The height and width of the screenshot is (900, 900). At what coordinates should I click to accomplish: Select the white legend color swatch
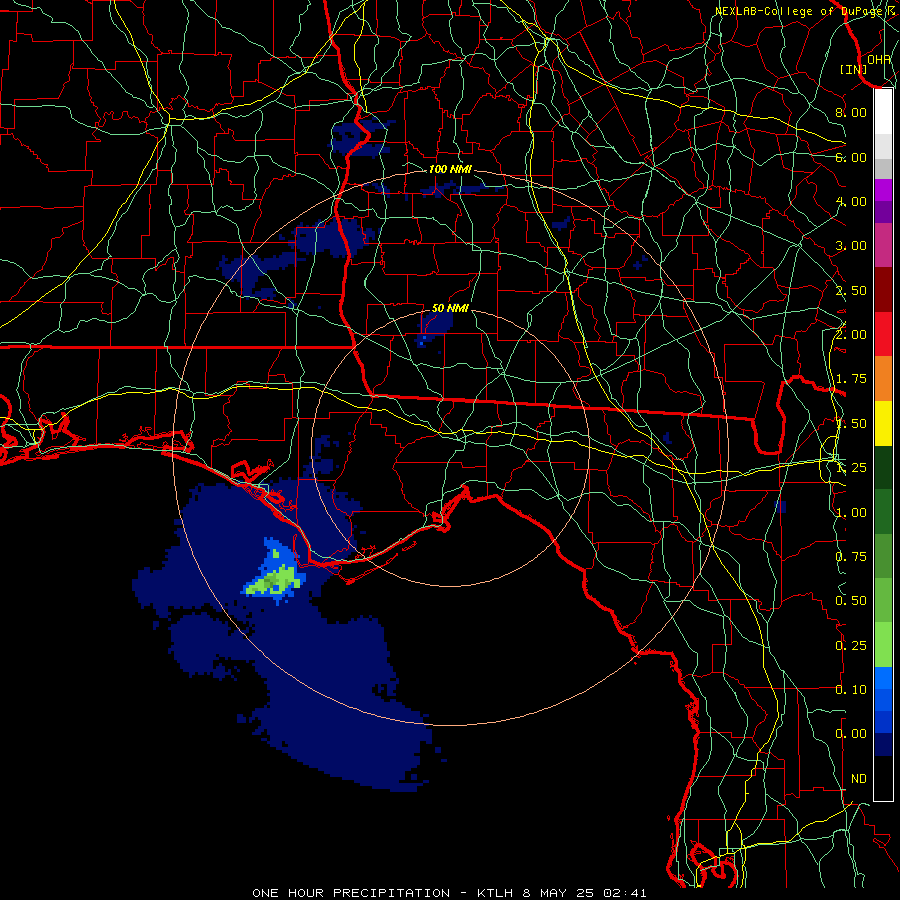883,112
